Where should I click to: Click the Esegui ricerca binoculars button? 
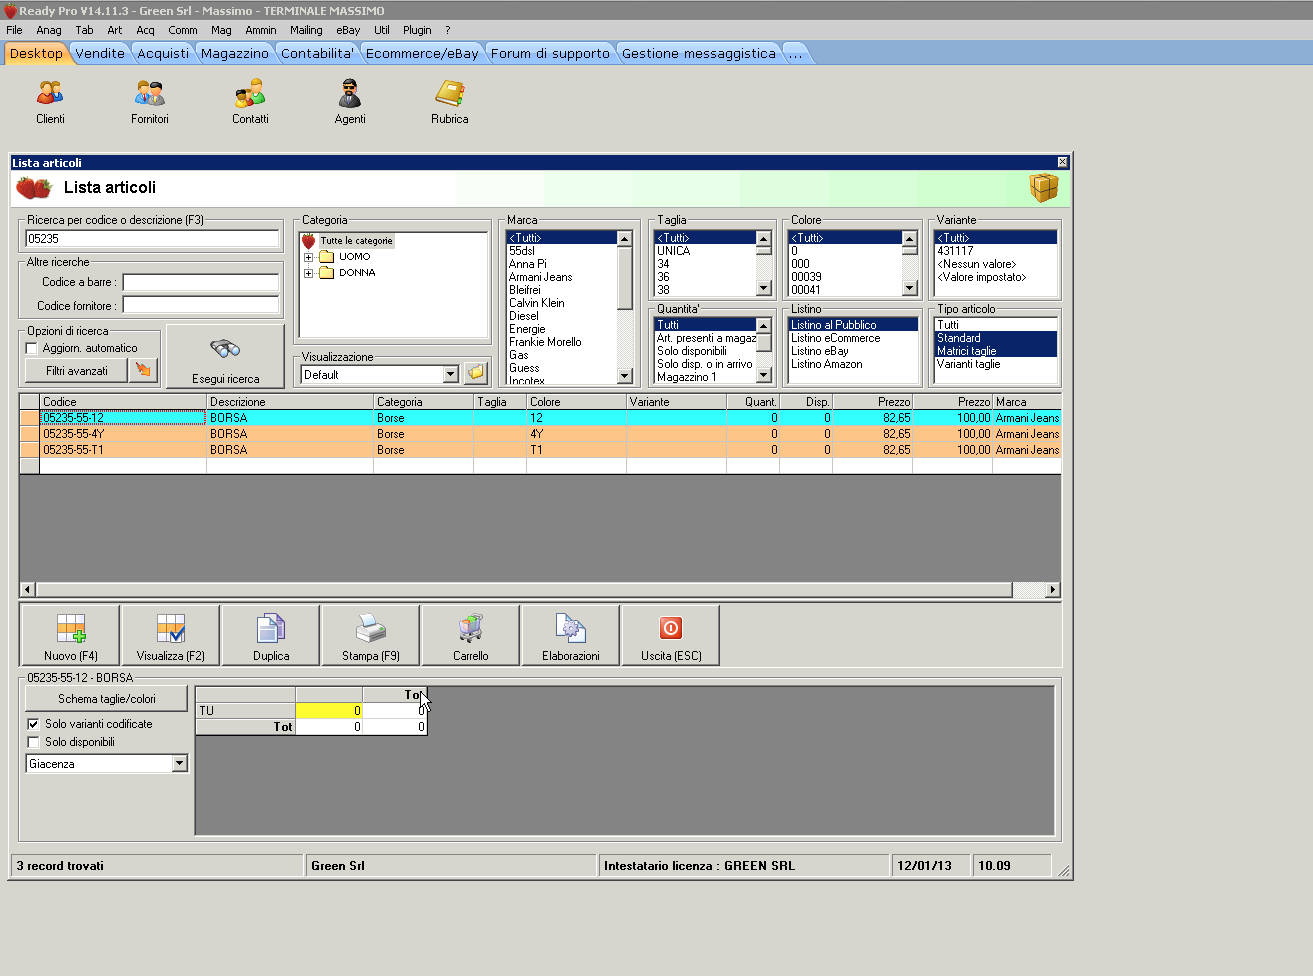[x=225, y=356]
